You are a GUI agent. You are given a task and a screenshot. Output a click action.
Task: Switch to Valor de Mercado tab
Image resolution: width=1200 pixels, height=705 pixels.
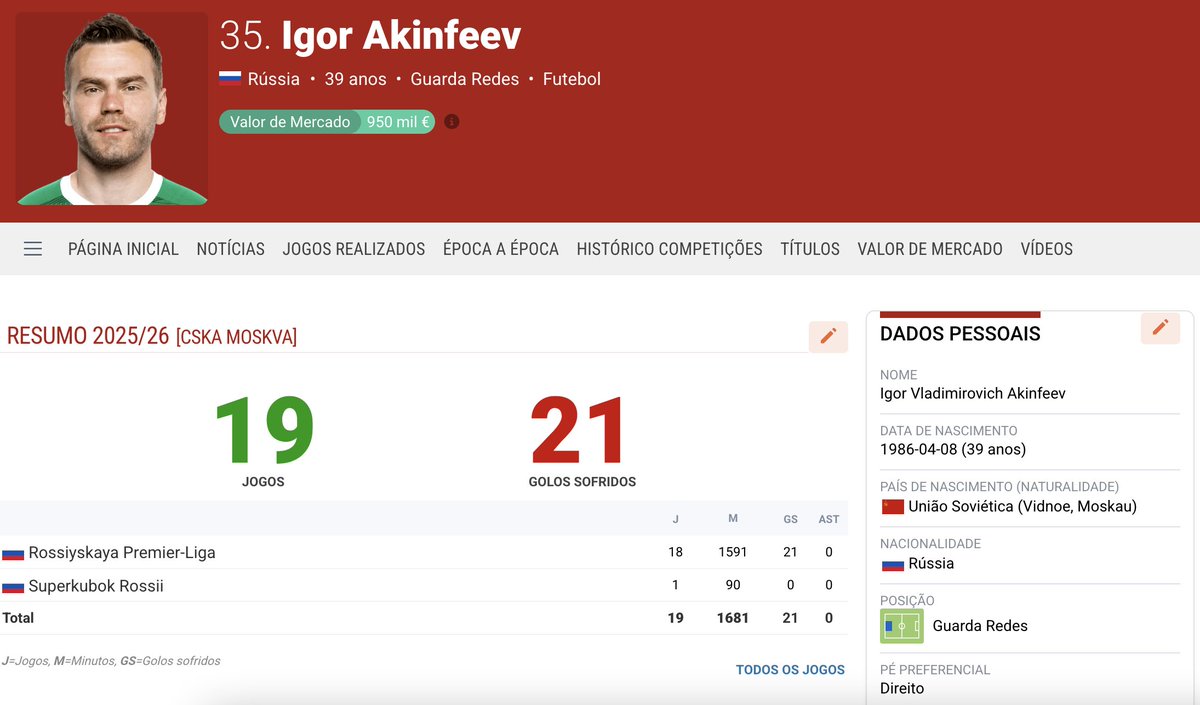930,249
